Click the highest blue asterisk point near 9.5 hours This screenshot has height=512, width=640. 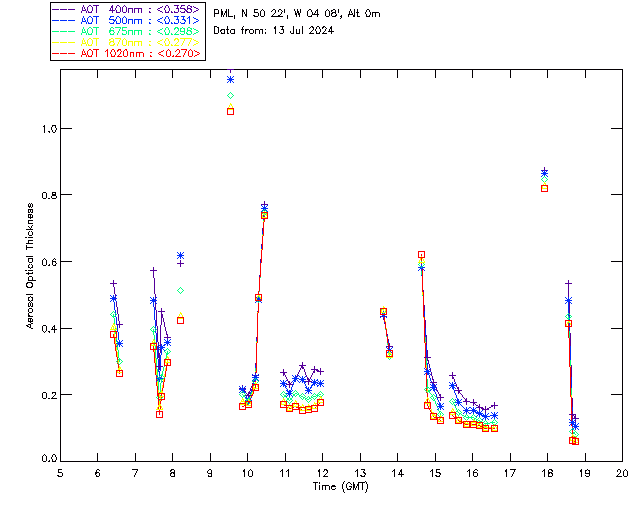pyautogui.click(x=230, y=80)
